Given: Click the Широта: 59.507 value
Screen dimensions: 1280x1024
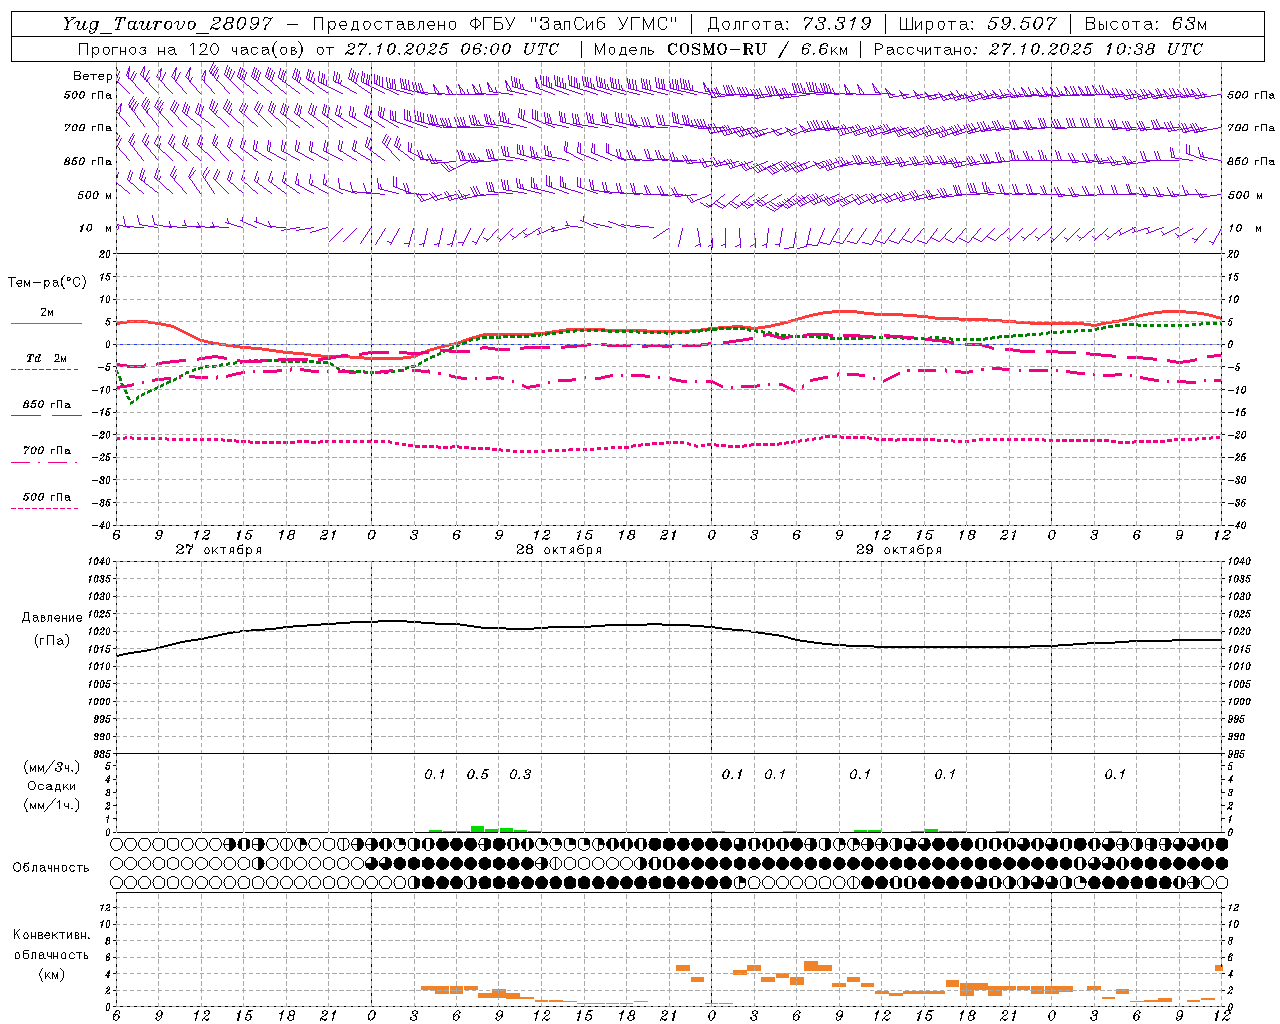Looking at the screenshot, I should (x=977, y=24).
